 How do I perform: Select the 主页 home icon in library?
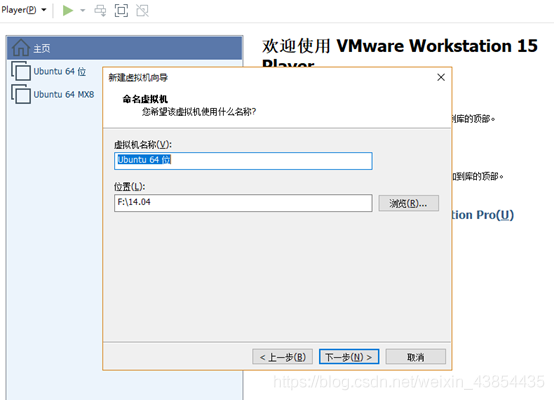(x=20, y=48)
